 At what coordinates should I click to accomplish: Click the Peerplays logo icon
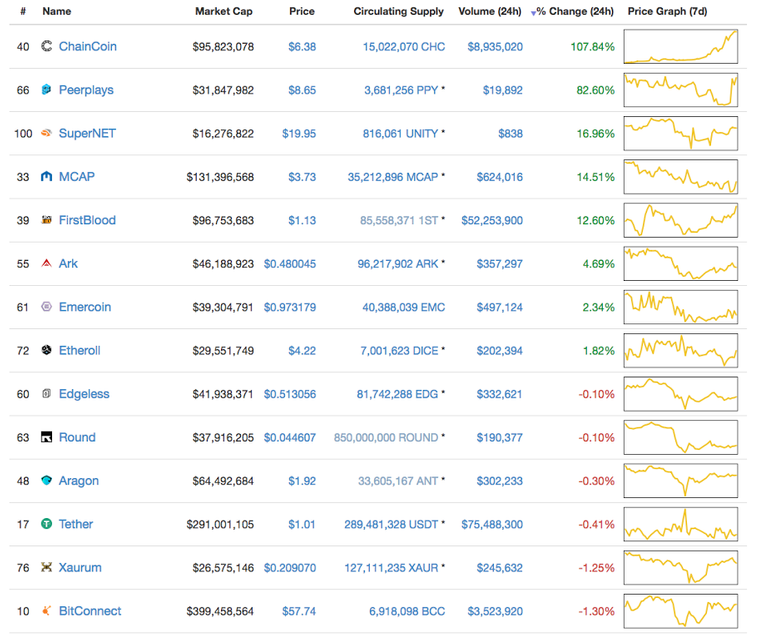tap(47, 90)
